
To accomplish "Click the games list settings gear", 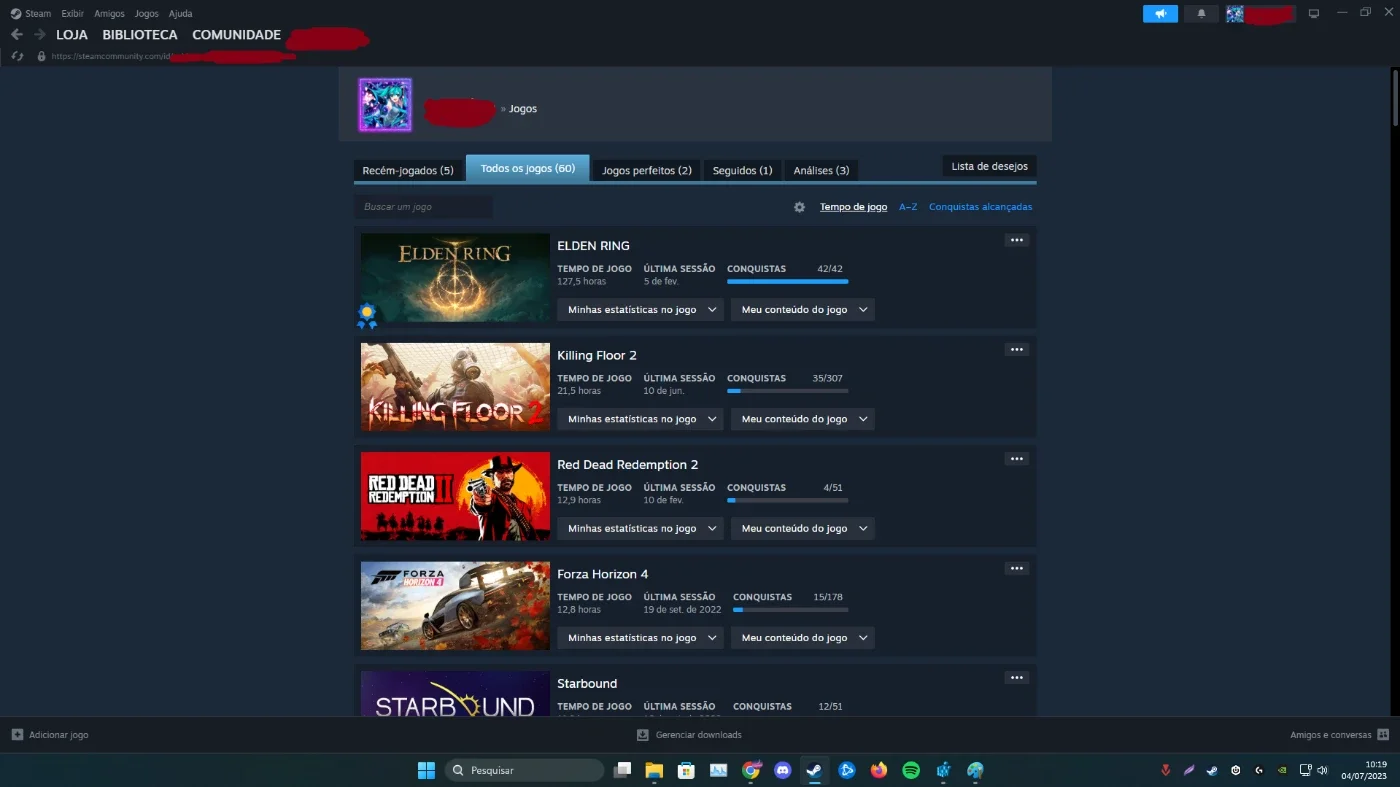I will [x=799, y=207].
